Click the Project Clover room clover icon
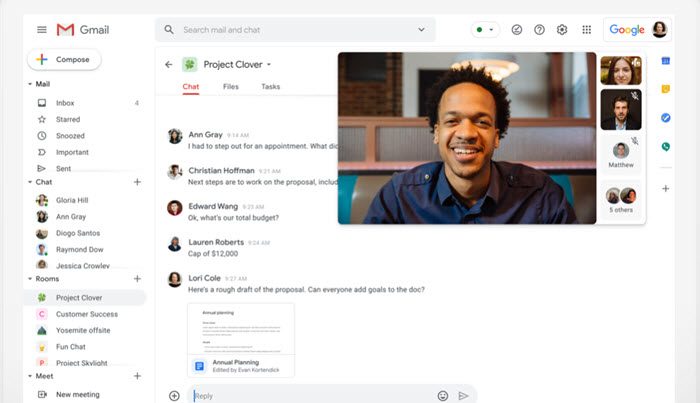The height and width of the screenshot is (403, 700). tap(190, 64)
